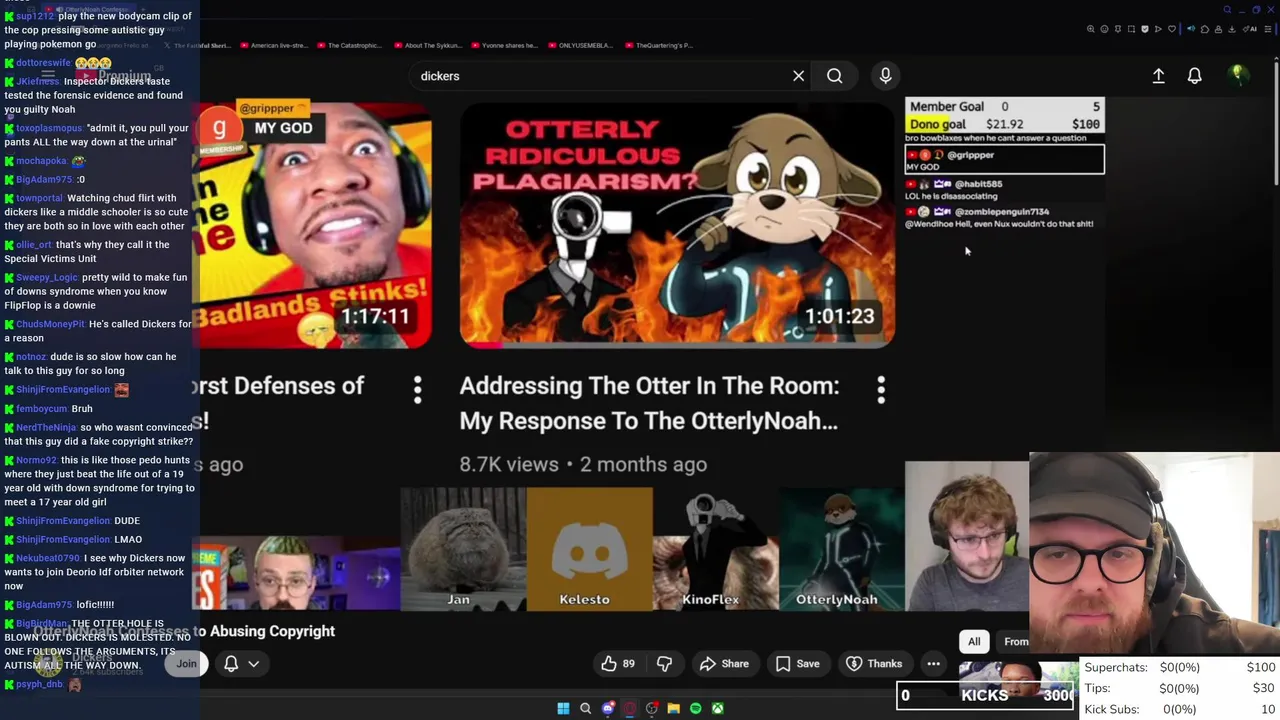Dislike the current video

point(664,663)
